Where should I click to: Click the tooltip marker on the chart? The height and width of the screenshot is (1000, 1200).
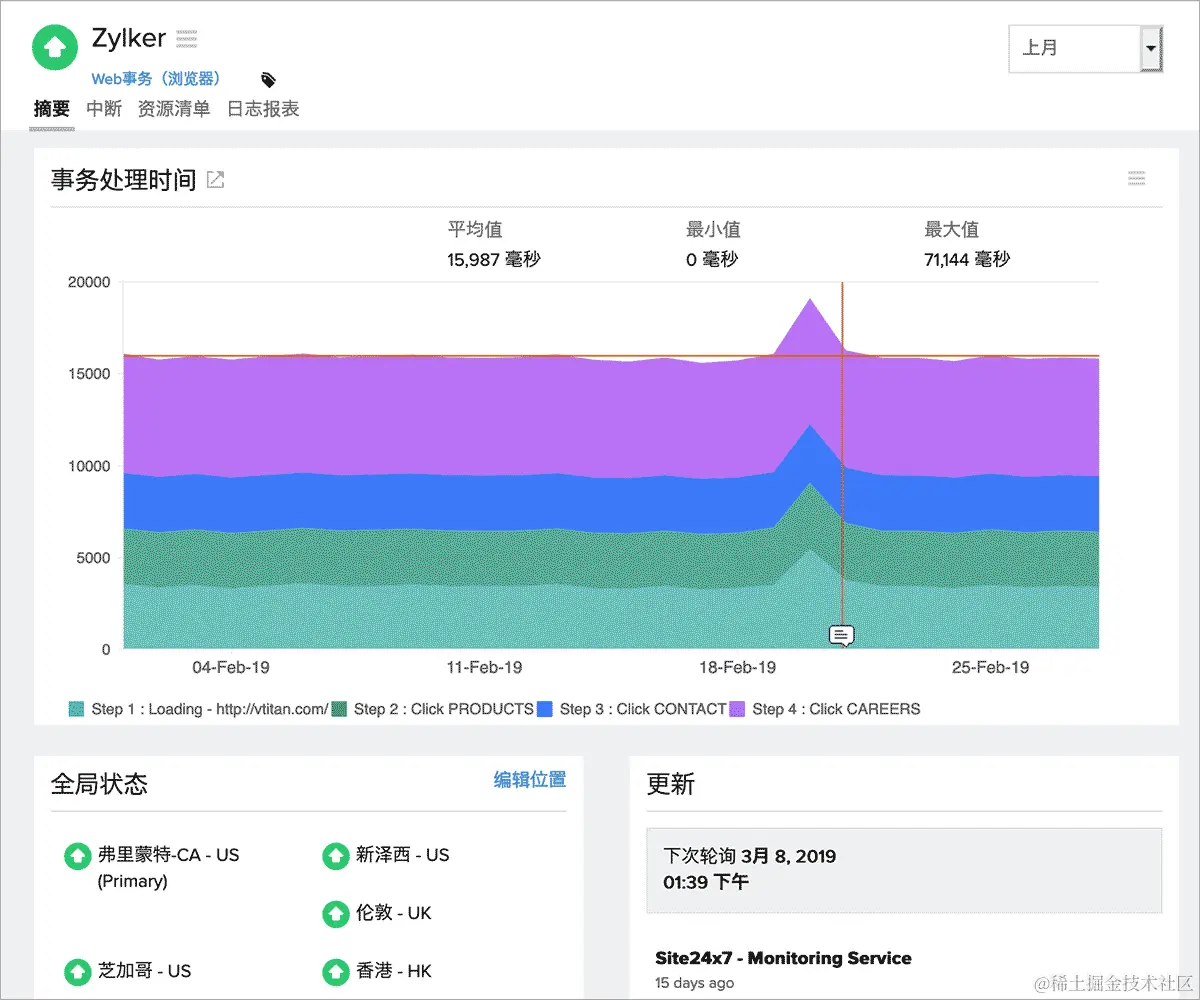coord(841,635)
